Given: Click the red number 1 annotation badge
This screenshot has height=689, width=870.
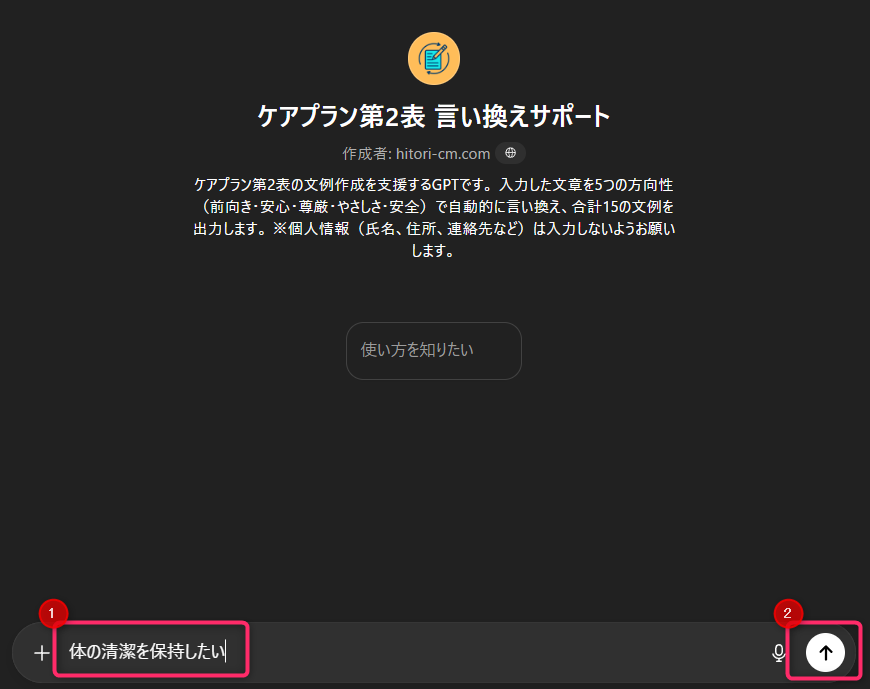Looking at the screenshot, I should pos(52,613).
